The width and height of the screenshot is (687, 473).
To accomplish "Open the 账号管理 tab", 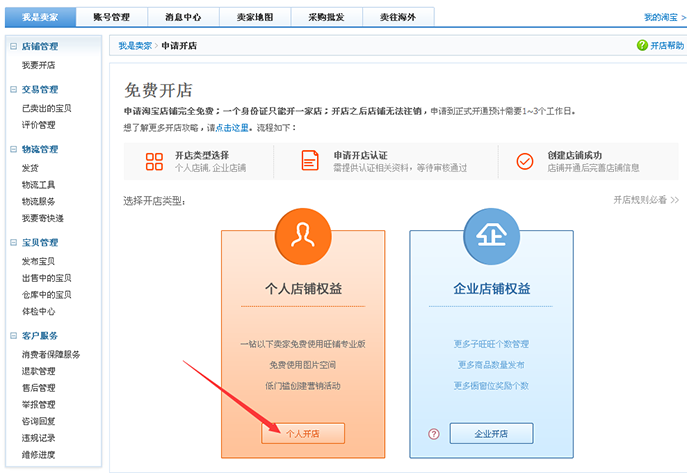I will click(x=112, y=17).
